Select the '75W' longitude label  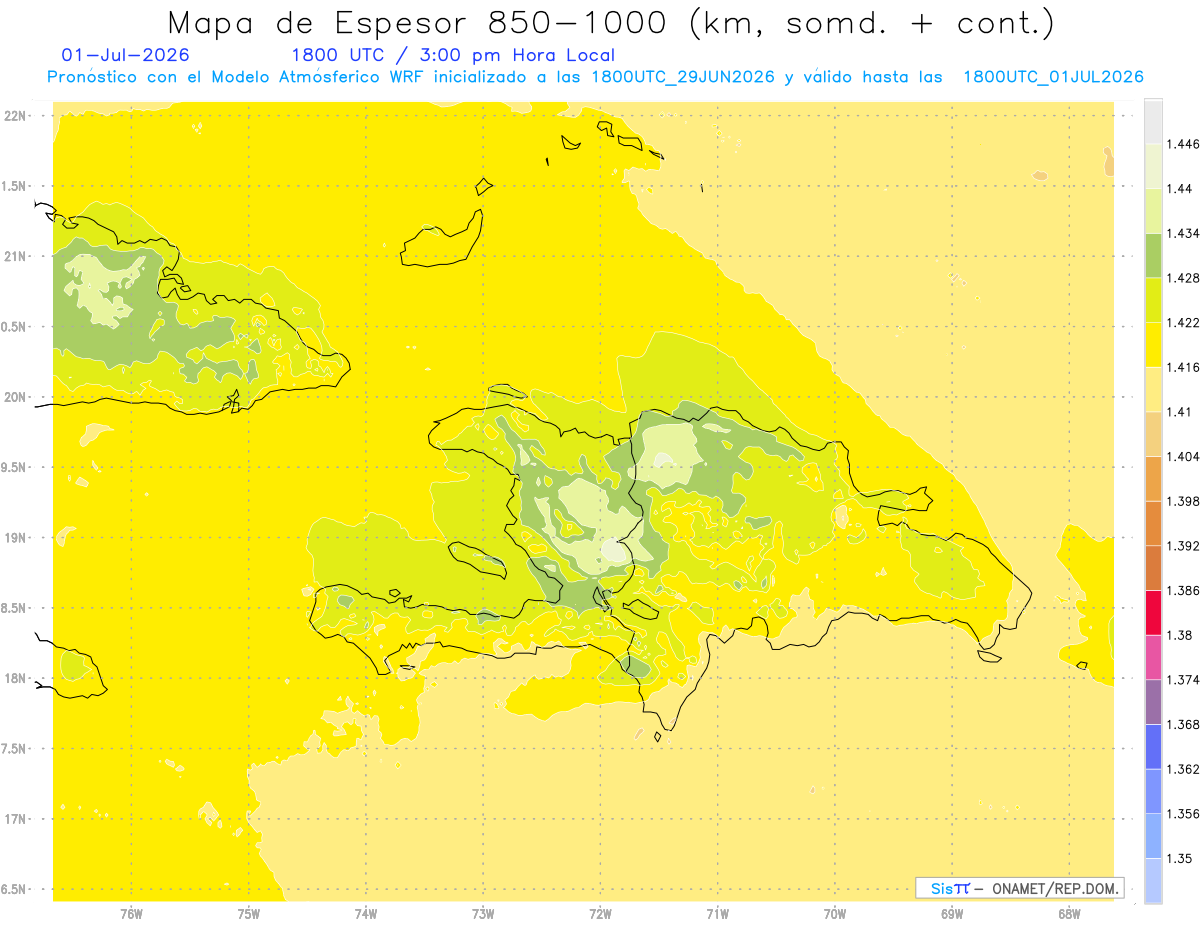click(249, 914)
